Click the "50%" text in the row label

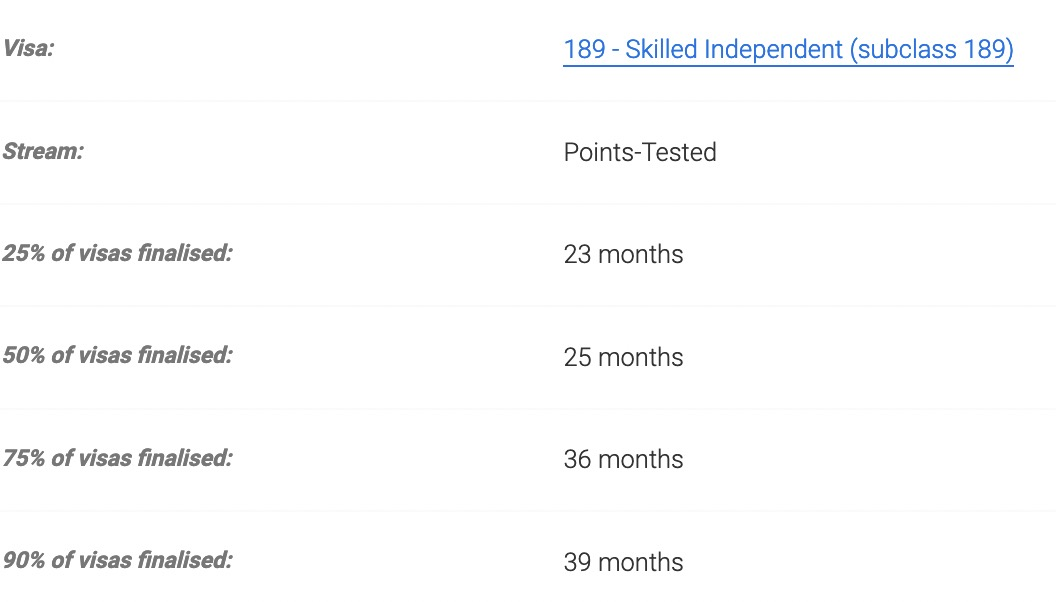(24, 356)
